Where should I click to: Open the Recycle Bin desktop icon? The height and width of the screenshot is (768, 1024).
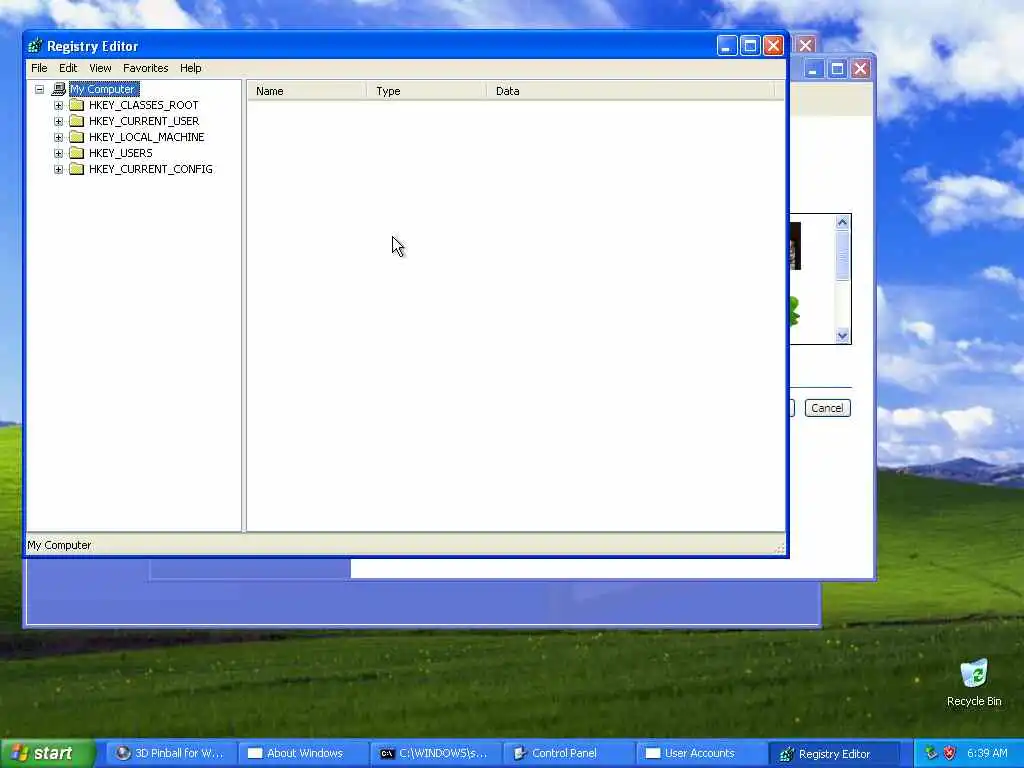pos(974,682)
